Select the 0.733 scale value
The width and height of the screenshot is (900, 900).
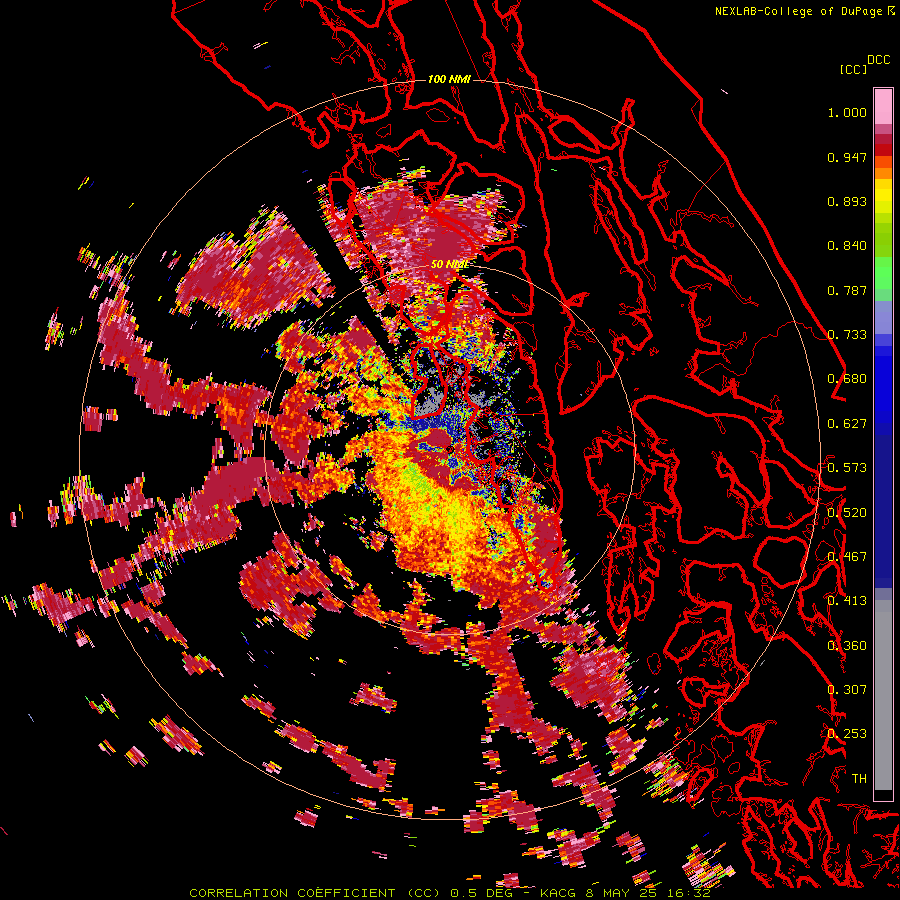click(847, 335)
